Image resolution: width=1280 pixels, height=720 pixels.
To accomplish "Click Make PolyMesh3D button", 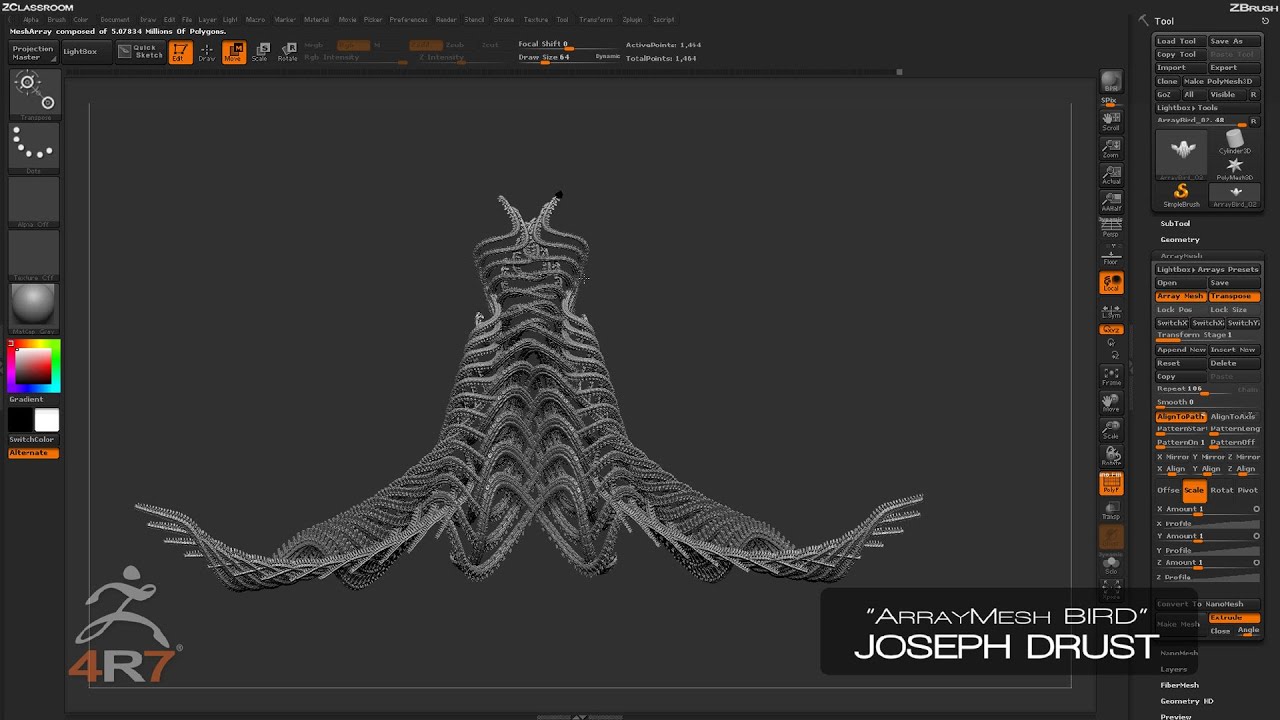I will (x=1221, y=81).
